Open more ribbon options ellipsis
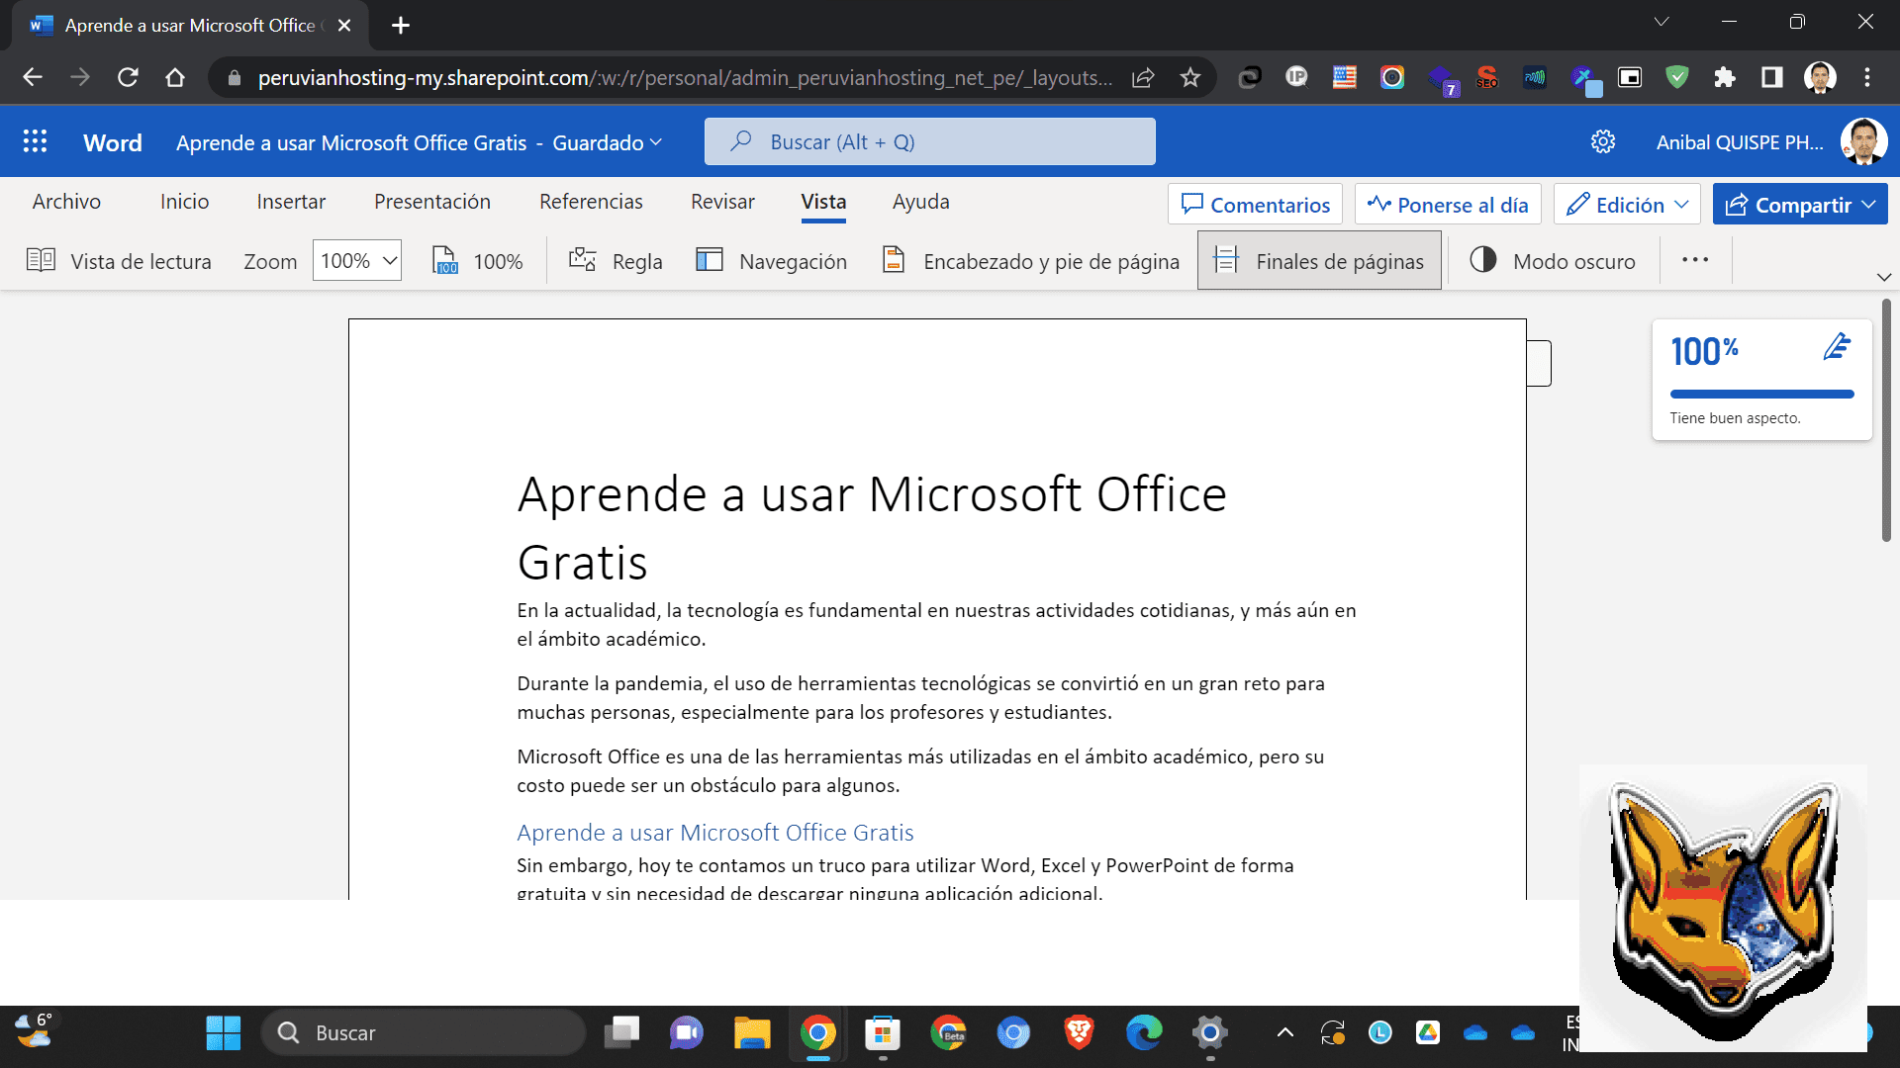Image resolution: width=1900 pixels, height=1068 pixels. point(1695,260)
